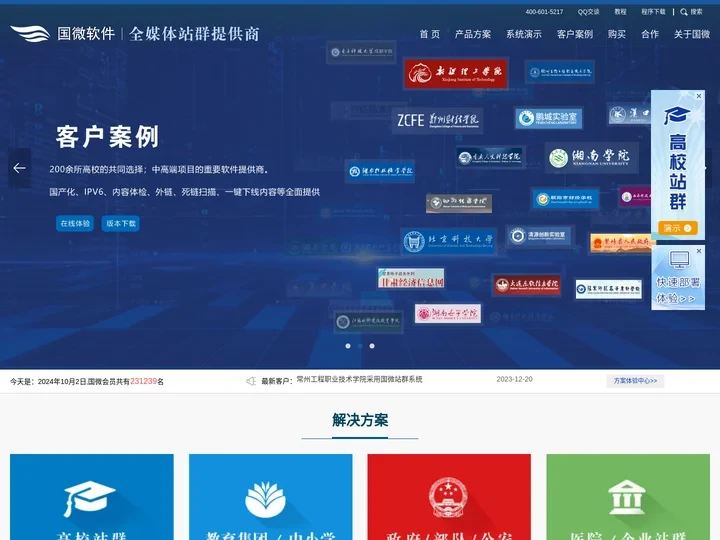This screenshot has width=720, height=540.
Task: Click the 湖南女子学院 logo
Action: click(x=448, y=313)
